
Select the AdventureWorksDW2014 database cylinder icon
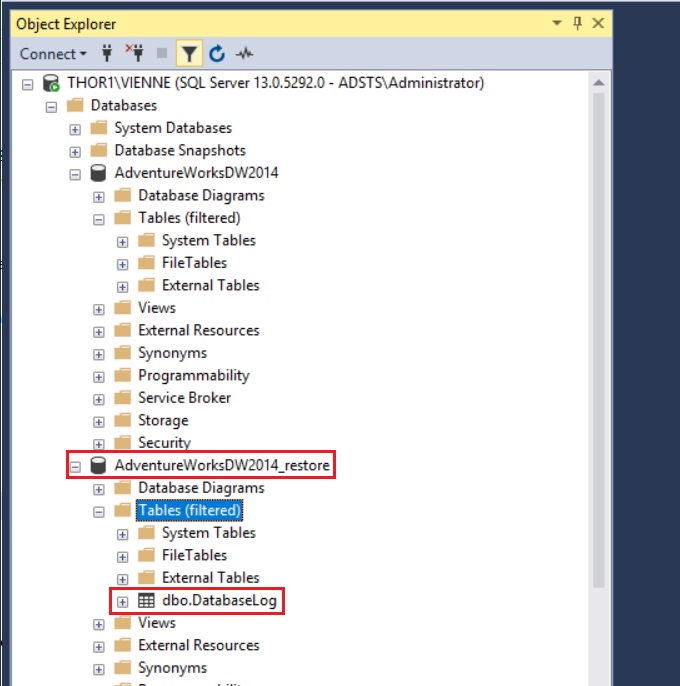98,173
